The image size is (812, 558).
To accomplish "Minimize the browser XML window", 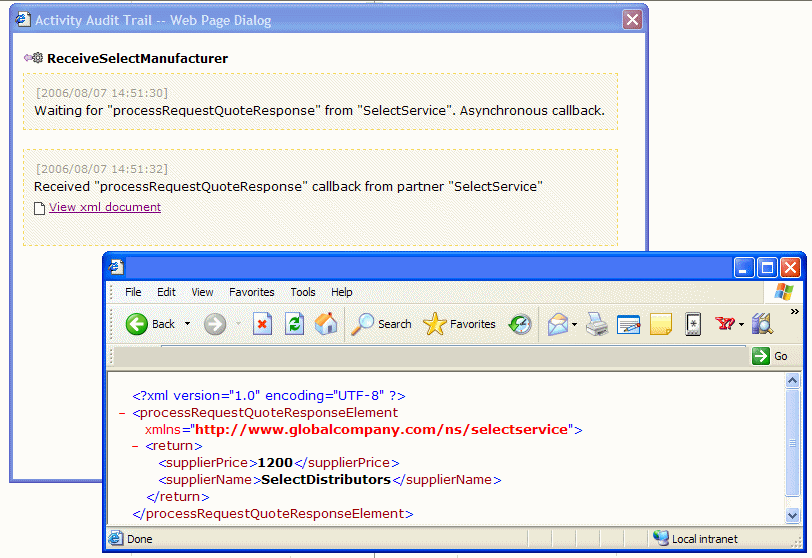I will pyautogui.click(x=744, y=268).
